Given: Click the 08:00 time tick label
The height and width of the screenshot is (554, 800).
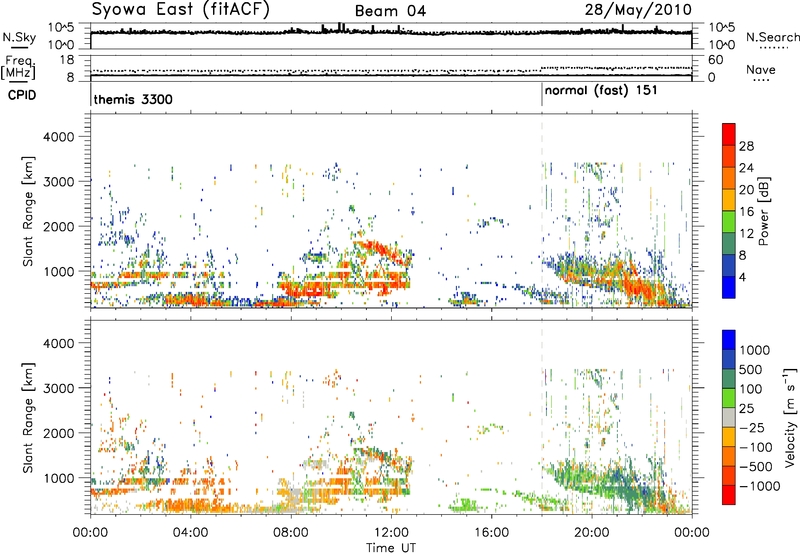Looking at the screenshot, I should [x=291, y=533].
